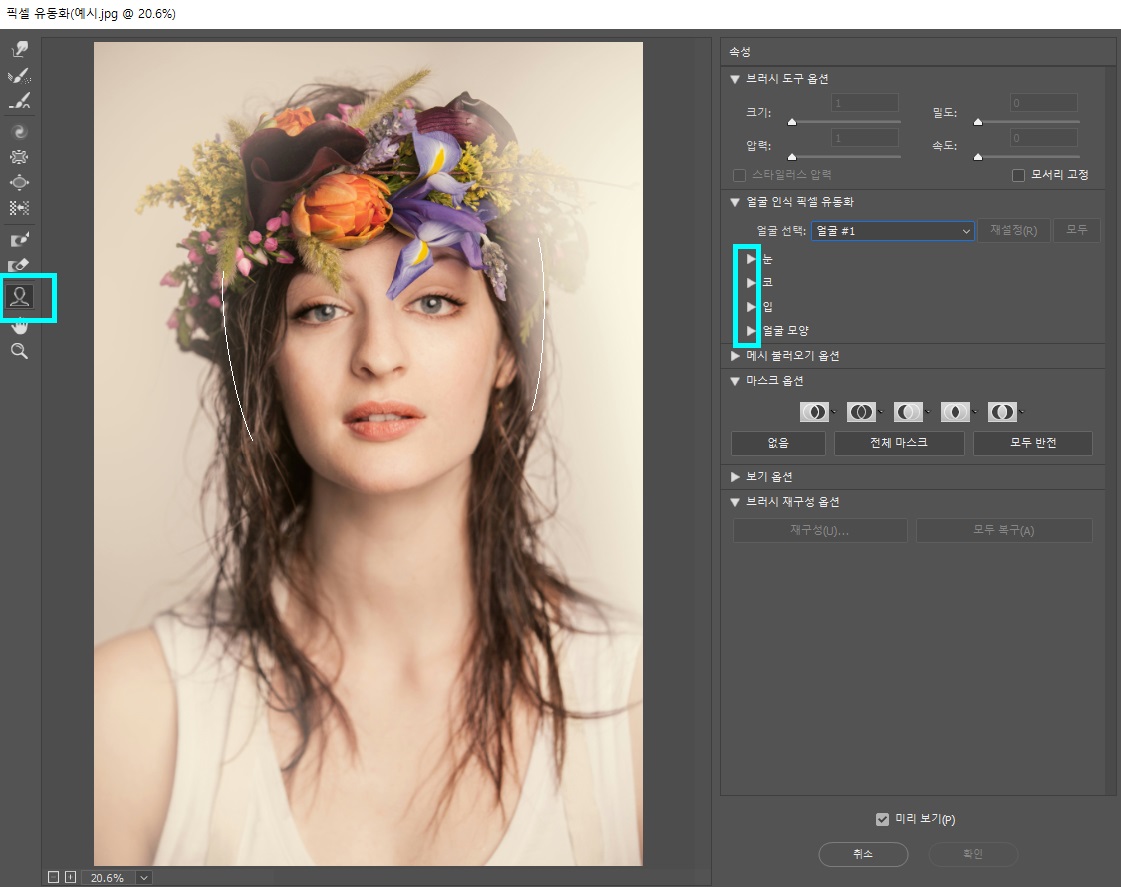Select the Reconstruct tool
Screen dimensions: 1121x887
pos(19,76)
